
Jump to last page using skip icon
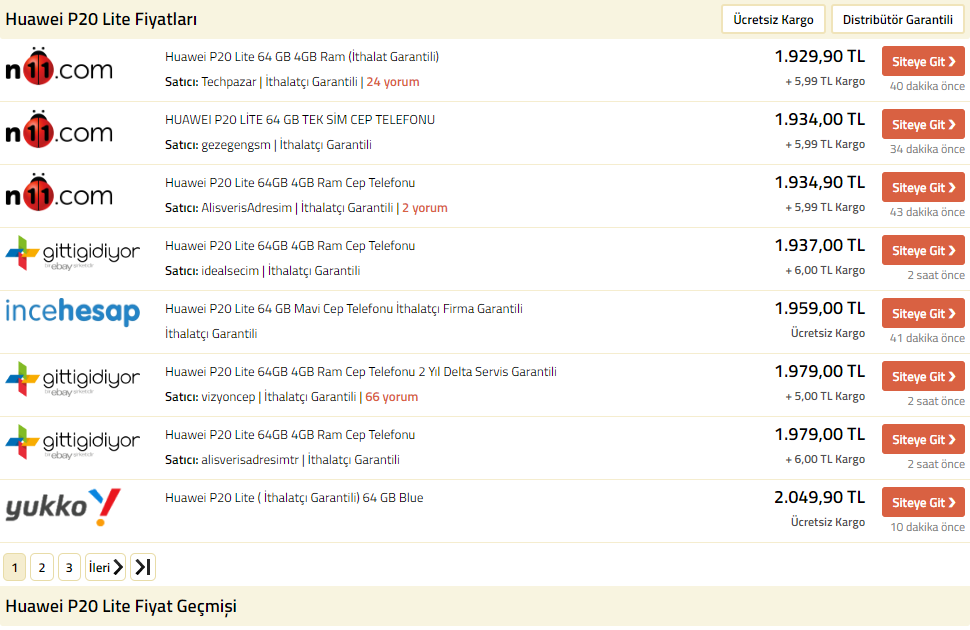click(143, 568)
